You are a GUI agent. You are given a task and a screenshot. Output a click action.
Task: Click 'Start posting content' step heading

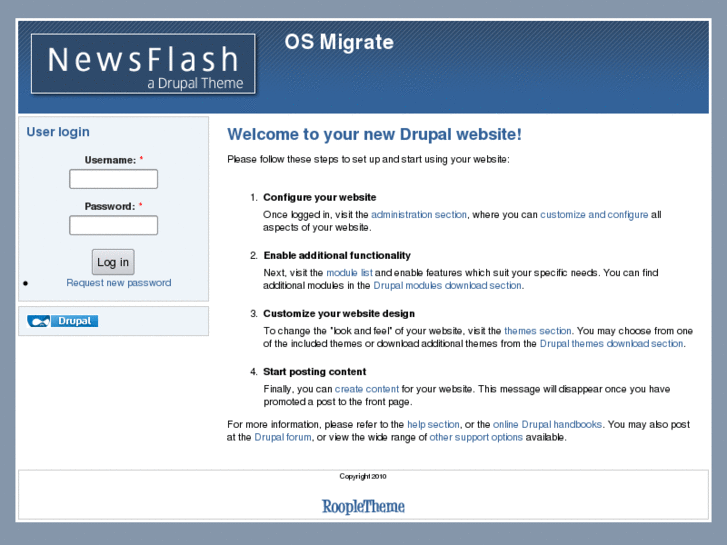(314, 372)
